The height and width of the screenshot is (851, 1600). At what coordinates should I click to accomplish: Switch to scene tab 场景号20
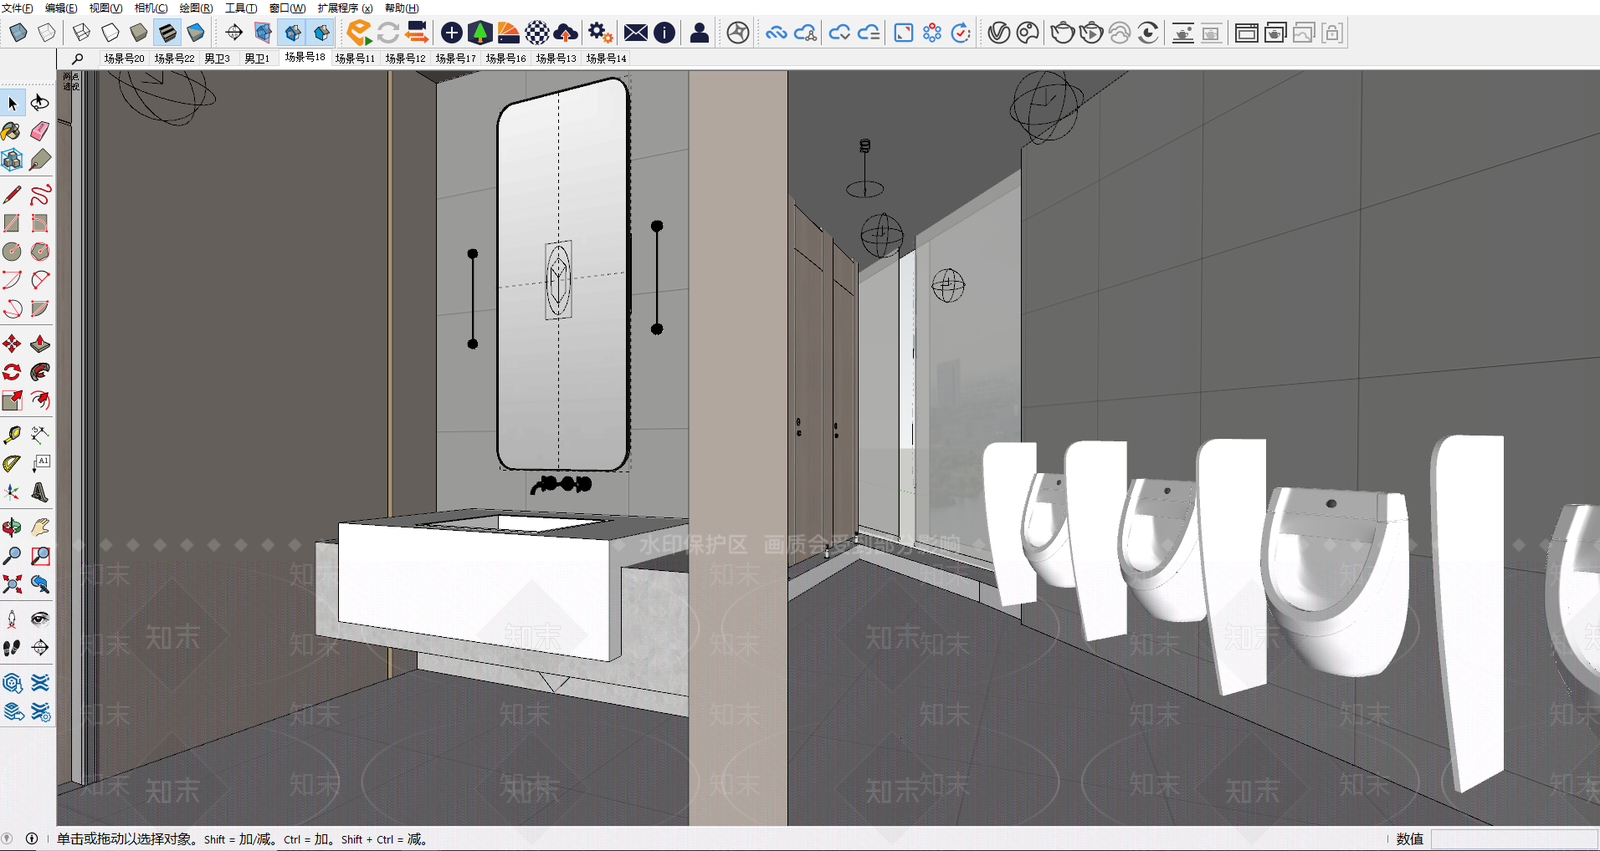tap(124, 59)
